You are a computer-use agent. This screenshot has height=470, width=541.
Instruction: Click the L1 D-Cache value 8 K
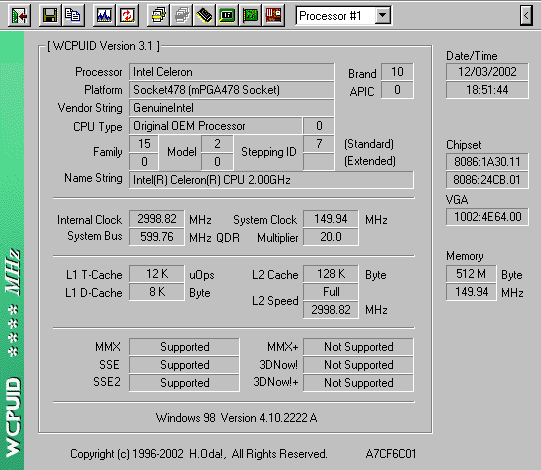tap(157, 292)
